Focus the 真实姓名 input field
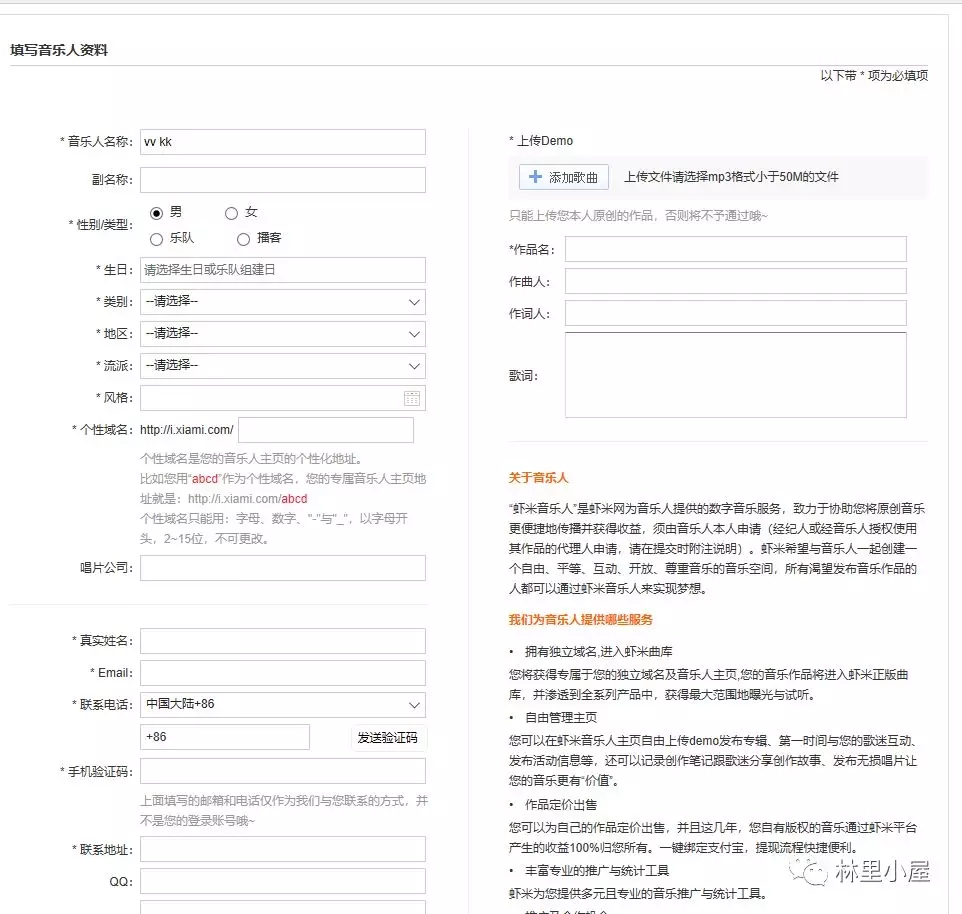962x914 pixels. [283, 641]
